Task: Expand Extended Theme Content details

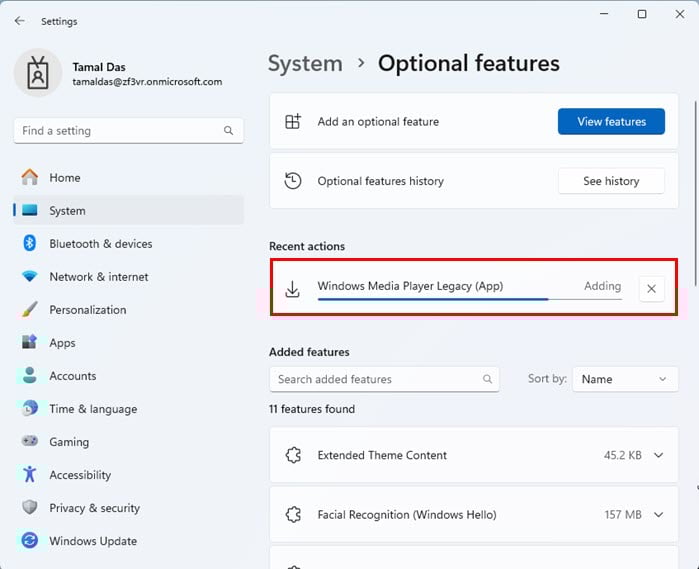Action: pyautogui.click(x=658, y=455)
